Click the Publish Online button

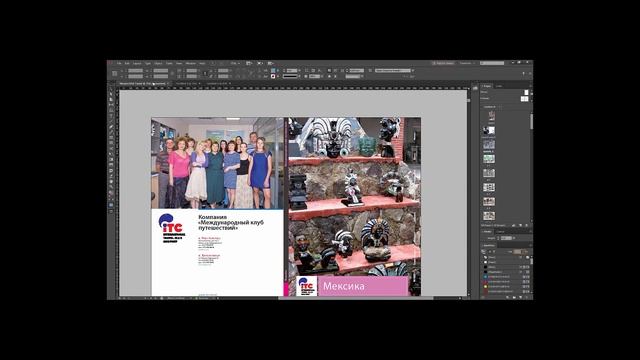pos(443,63)
